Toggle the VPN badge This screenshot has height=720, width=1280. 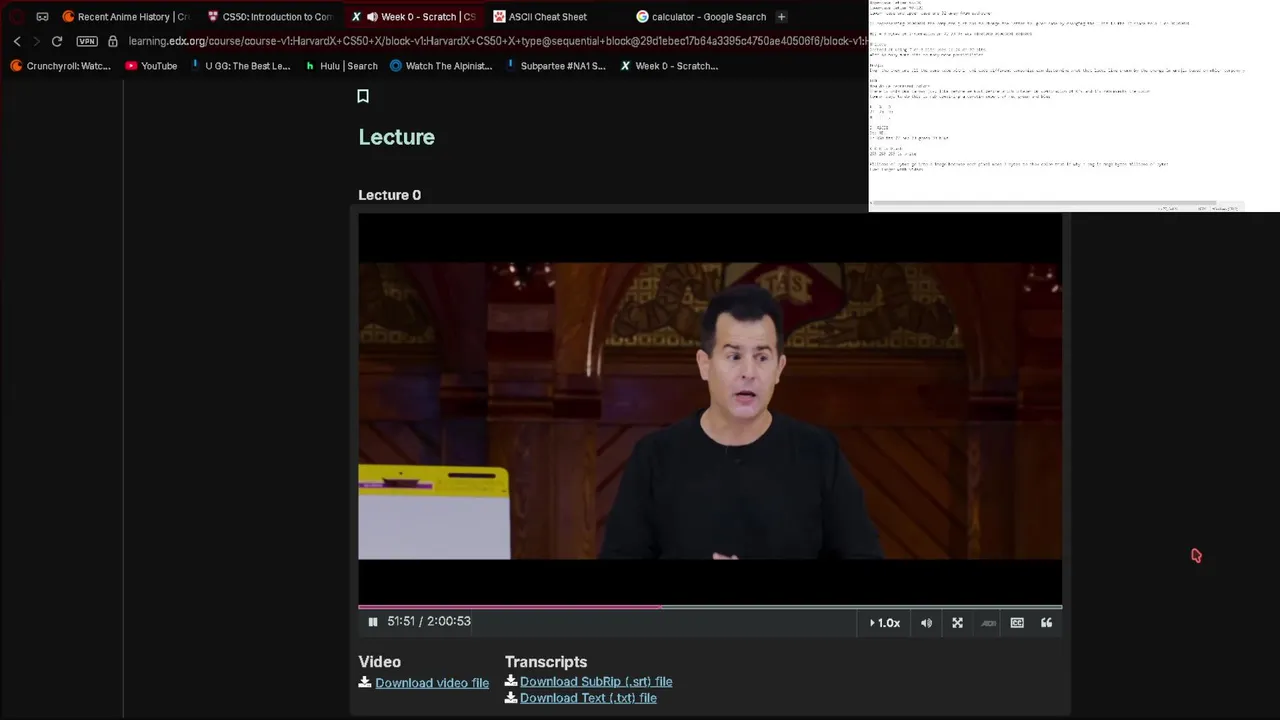coord(87,41)
